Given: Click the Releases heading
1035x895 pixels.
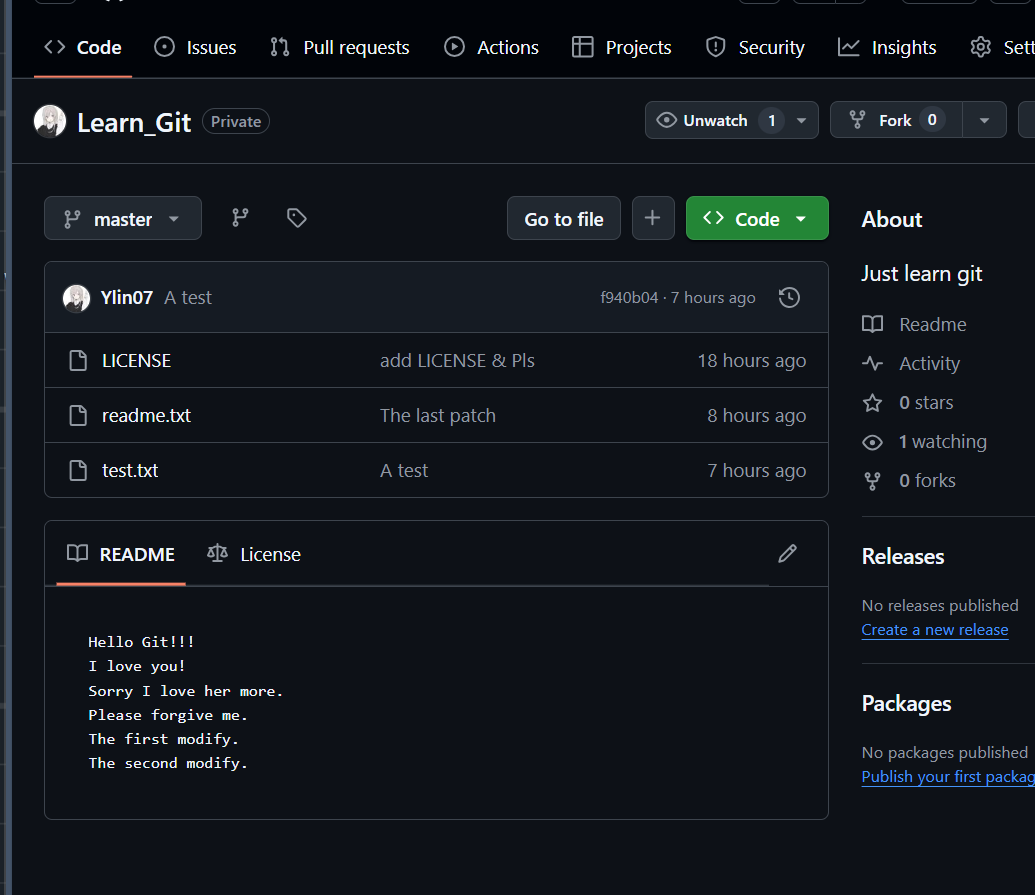Looking at the screenshot, I should [x=903, y=556].
